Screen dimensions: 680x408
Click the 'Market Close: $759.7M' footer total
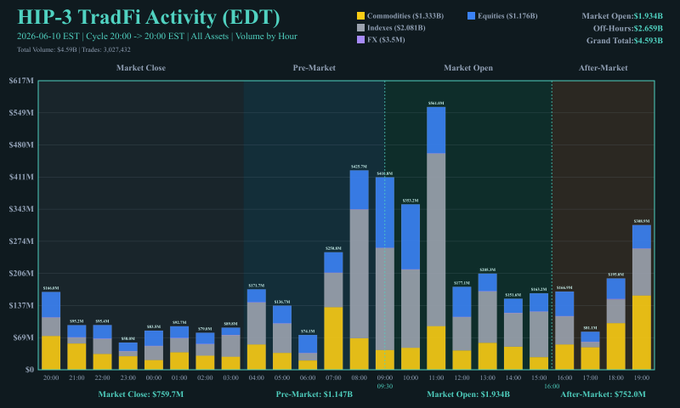coord(141,395)
